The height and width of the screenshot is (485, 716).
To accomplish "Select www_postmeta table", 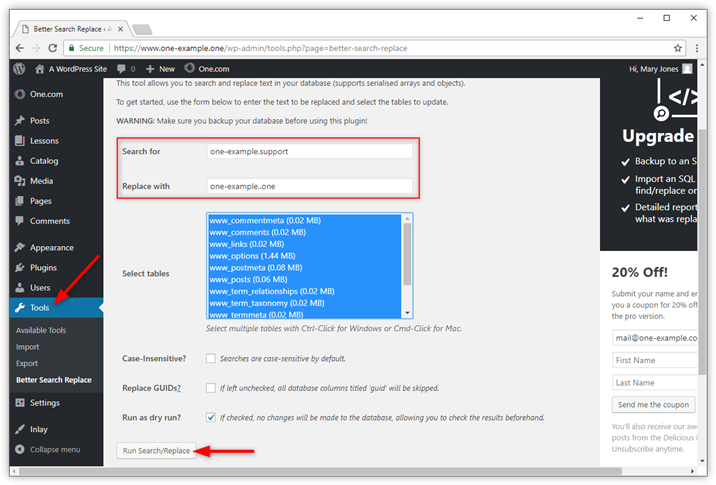I will coord(305,268).
